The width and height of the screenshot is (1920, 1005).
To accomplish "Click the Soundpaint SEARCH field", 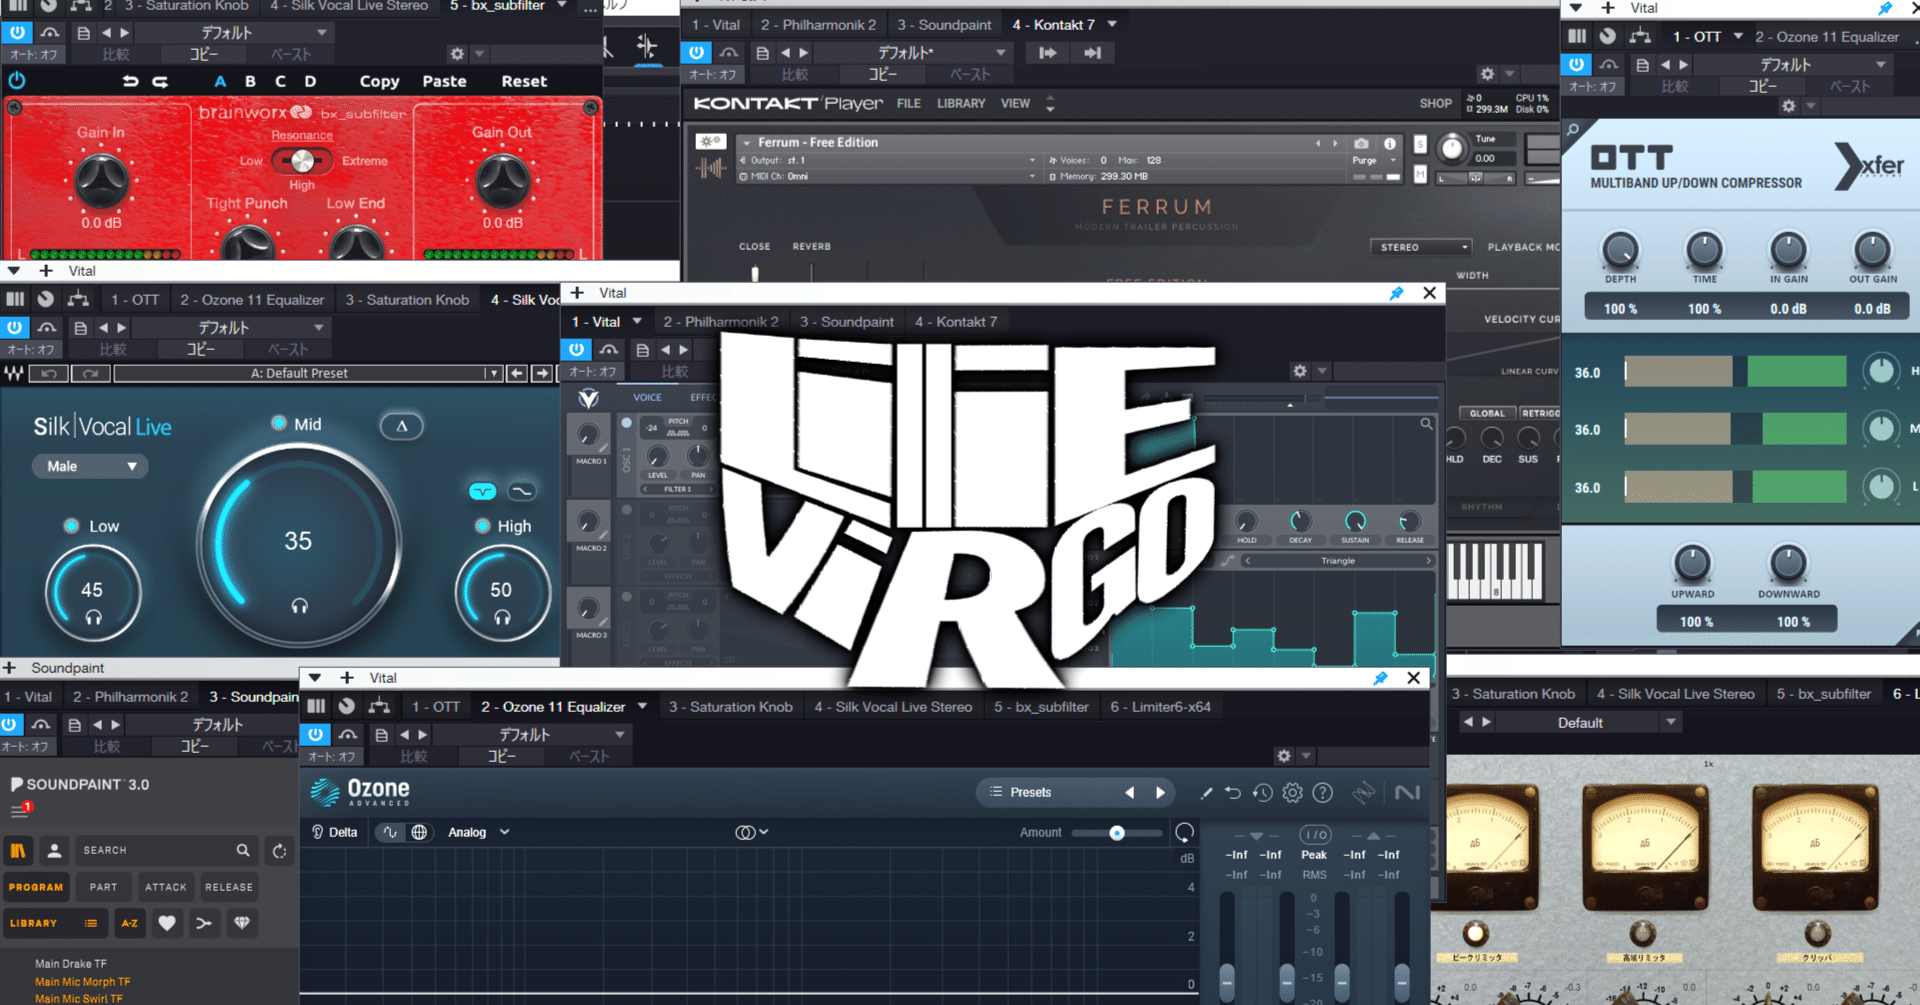I will pos(166,850).
